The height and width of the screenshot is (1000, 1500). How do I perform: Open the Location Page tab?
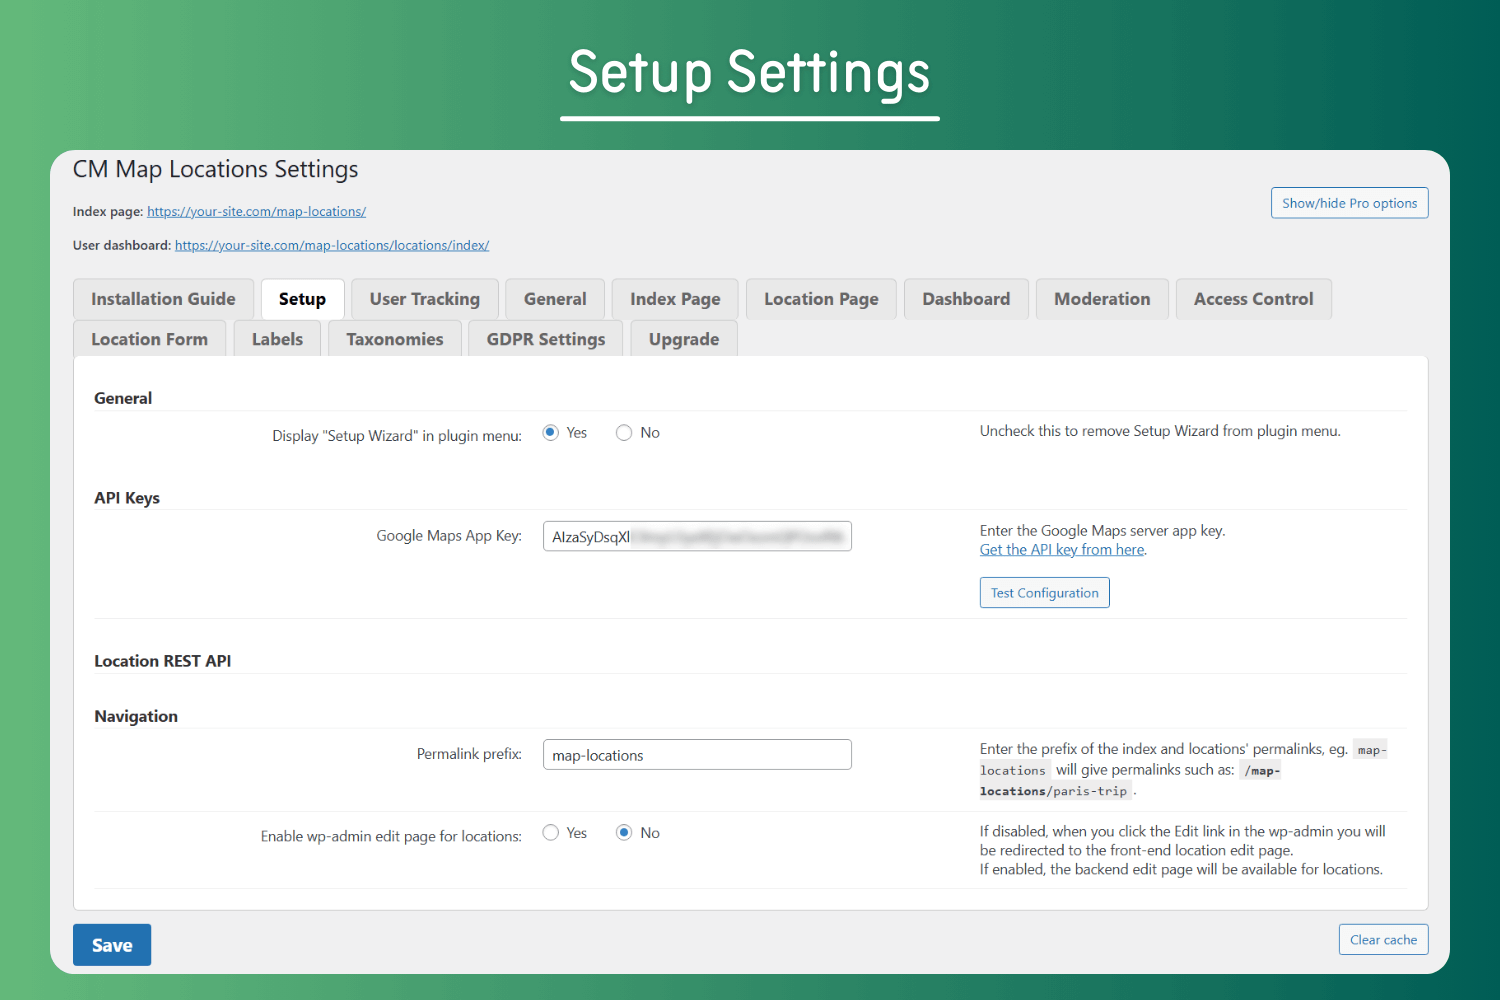click(821, 299)
